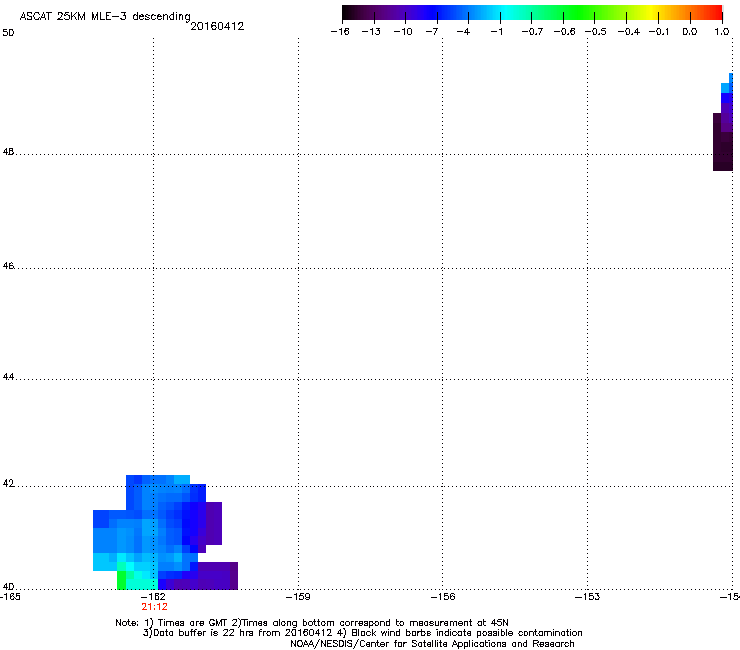Click the latitude axis label 44
This screenshot has height=650, width=740.
[x=8, y=377]
